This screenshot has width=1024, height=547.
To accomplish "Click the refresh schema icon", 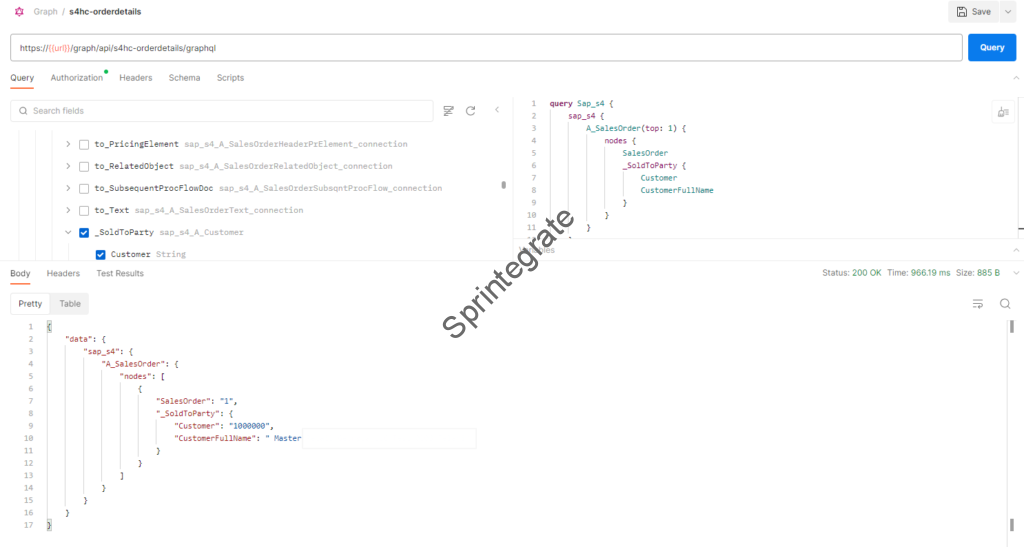I will click(x=470, y=111).
